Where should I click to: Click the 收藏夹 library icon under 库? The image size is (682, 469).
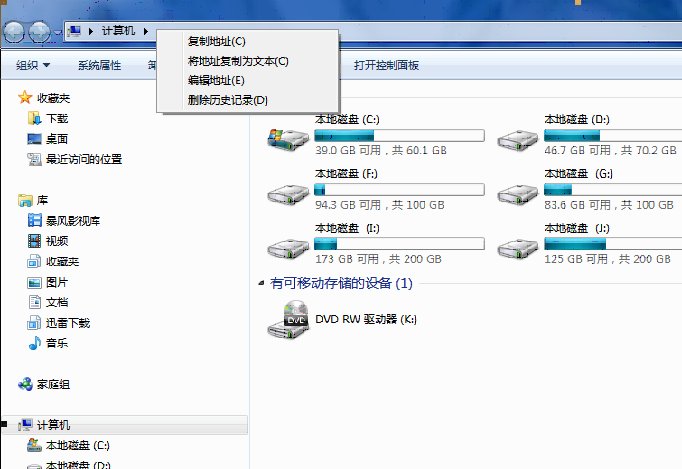[x=34, y=261]
